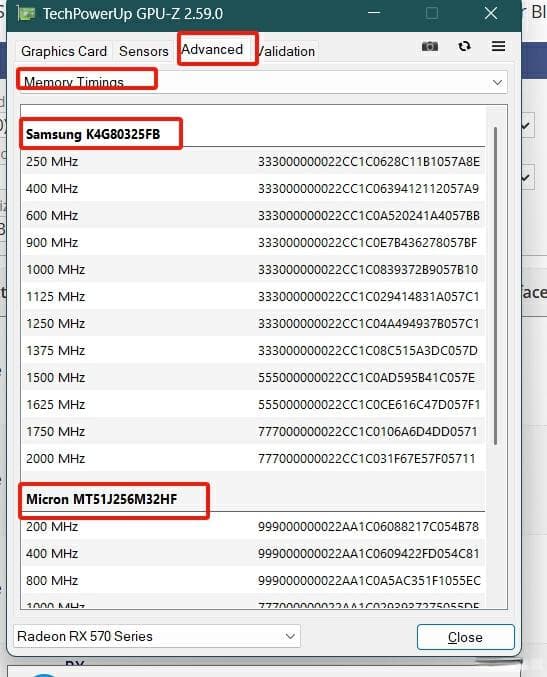Click the refresh icon in GPU-Z

point(465,46)
